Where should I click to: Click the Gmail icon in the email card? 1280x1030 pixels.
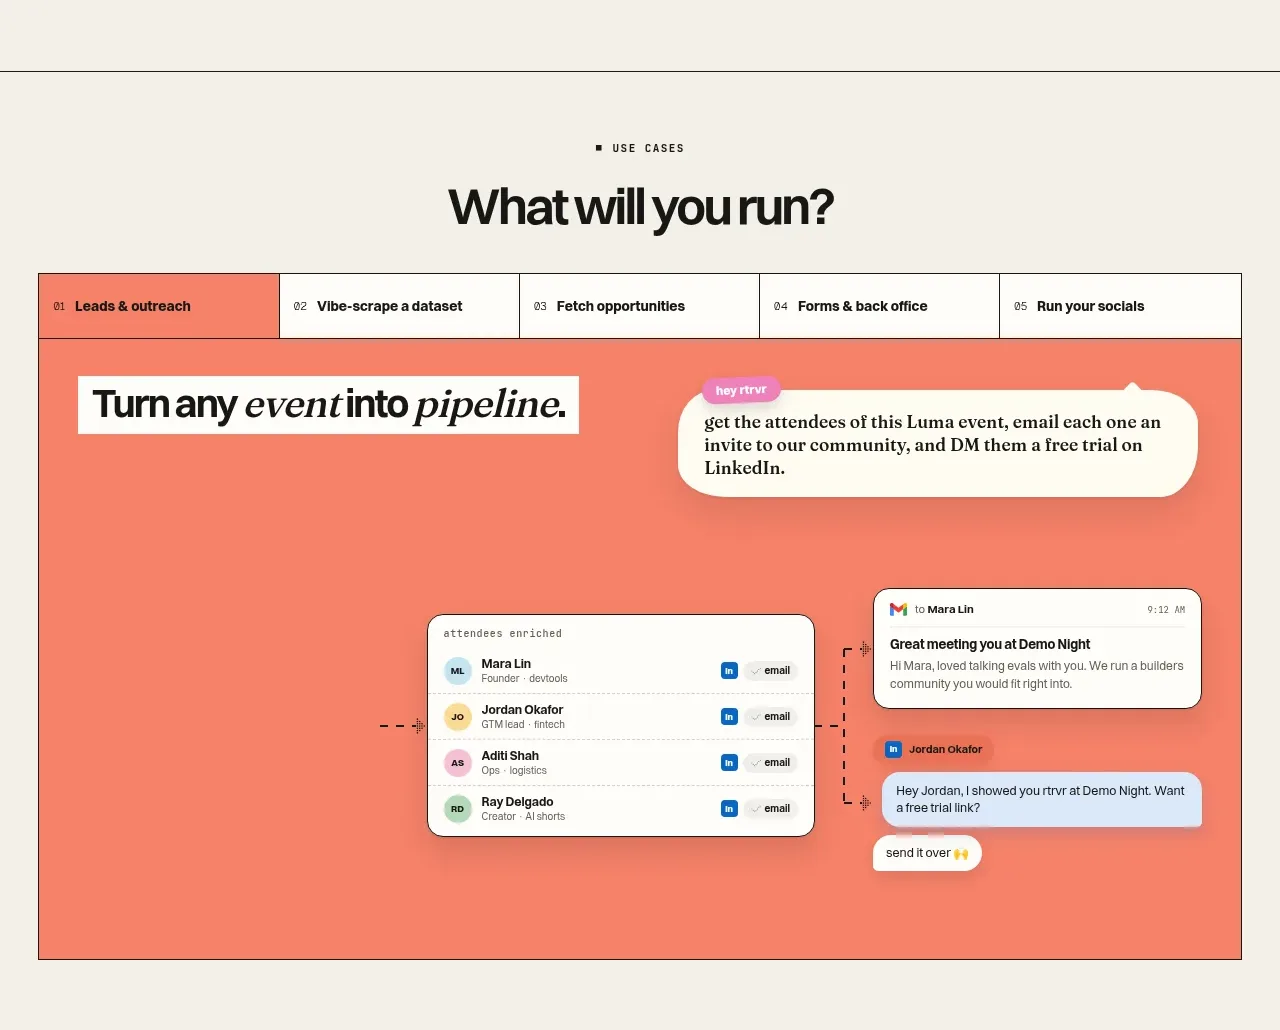[898, 609]
